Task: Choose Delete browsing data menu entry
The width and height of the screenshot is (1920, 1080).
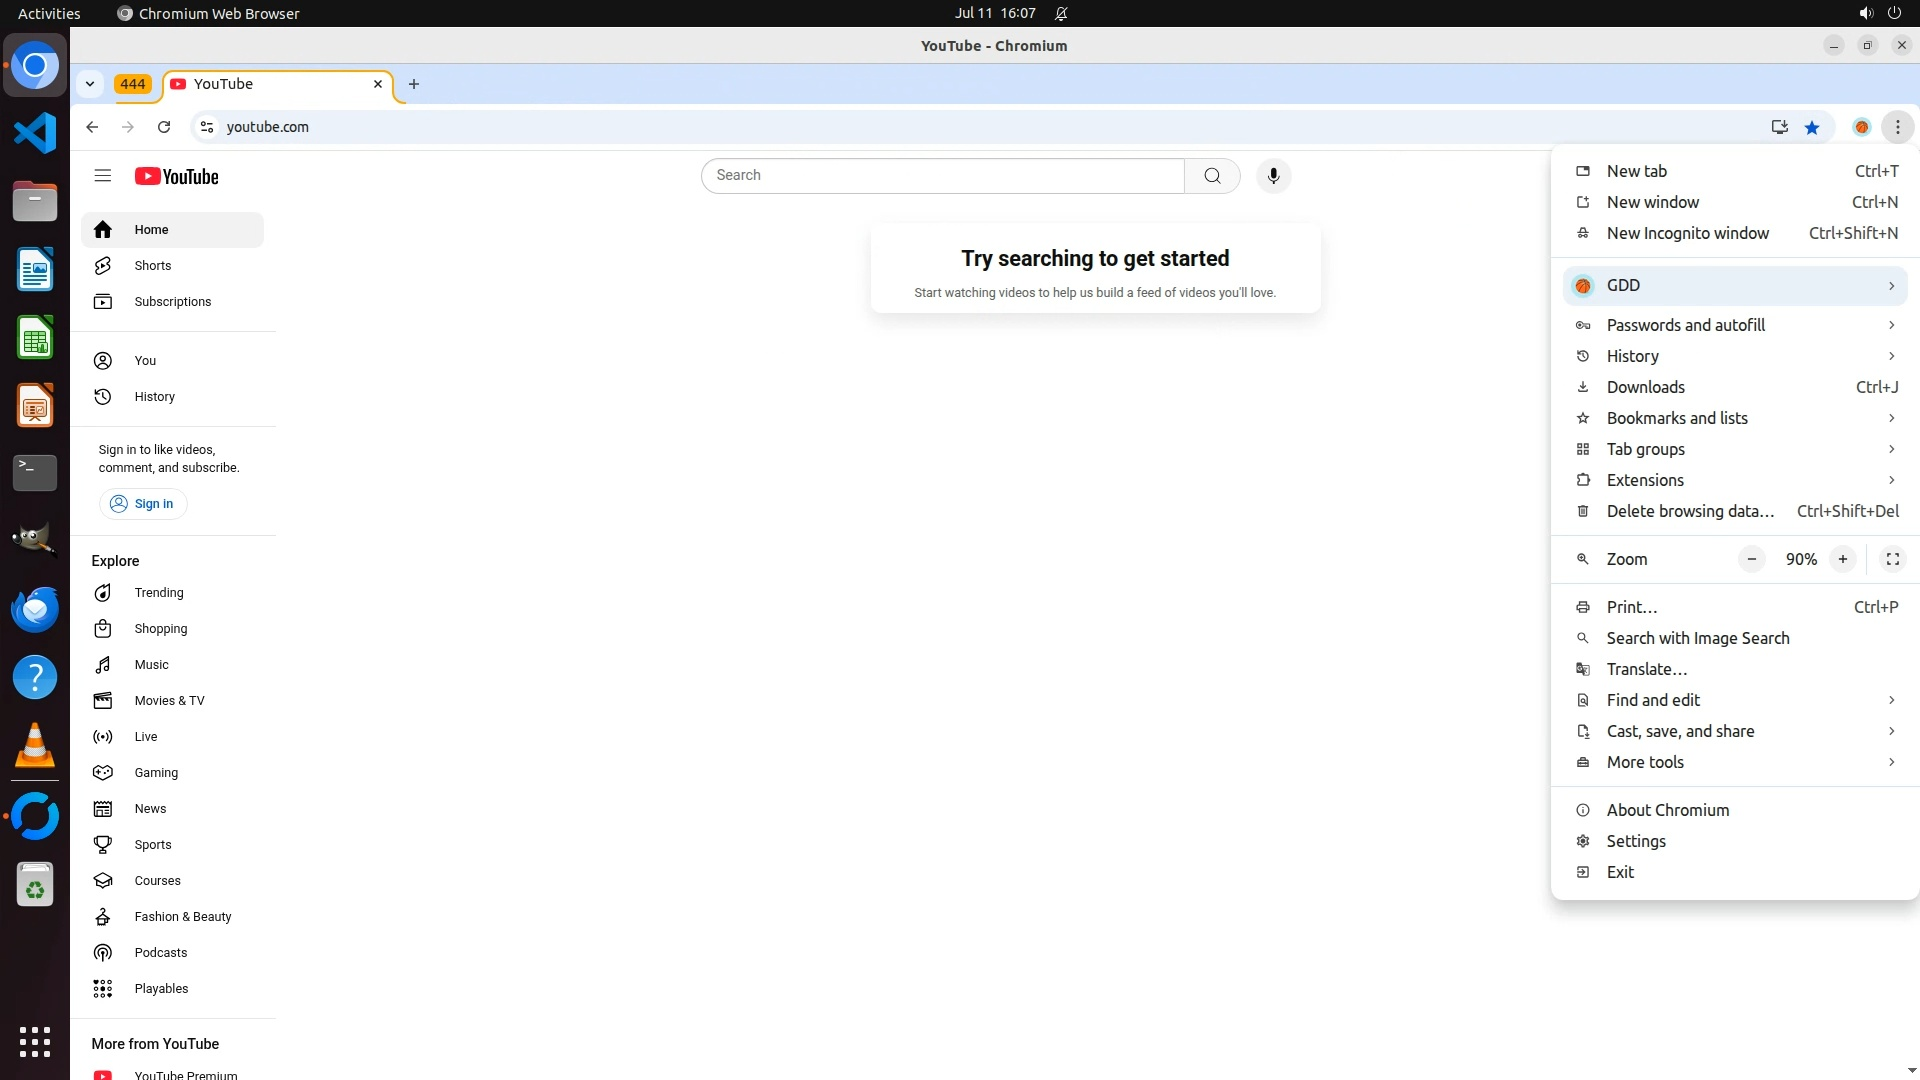Action: point(1689,511)
